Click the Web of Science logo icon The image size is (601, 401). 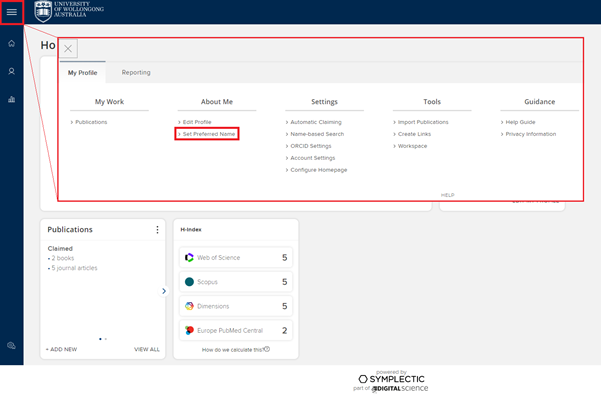(x=189, y=258)
